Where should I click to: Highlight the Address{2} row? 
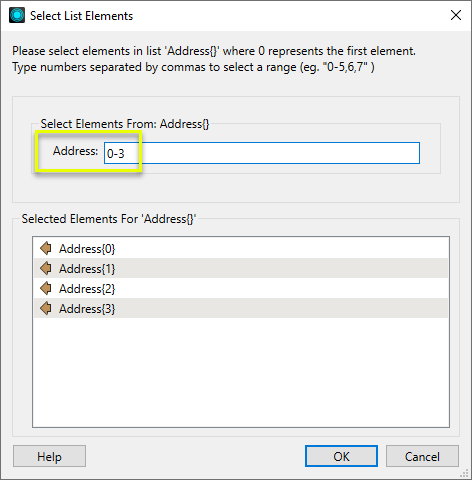241,288
